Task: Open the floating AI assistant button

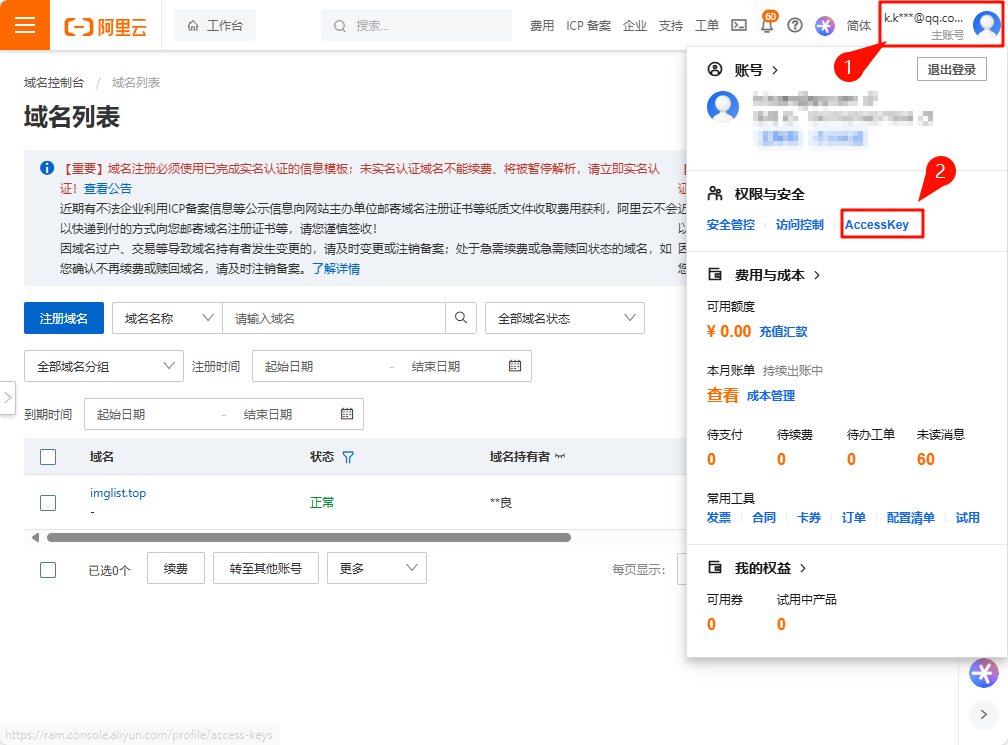Action: [984, 673]
